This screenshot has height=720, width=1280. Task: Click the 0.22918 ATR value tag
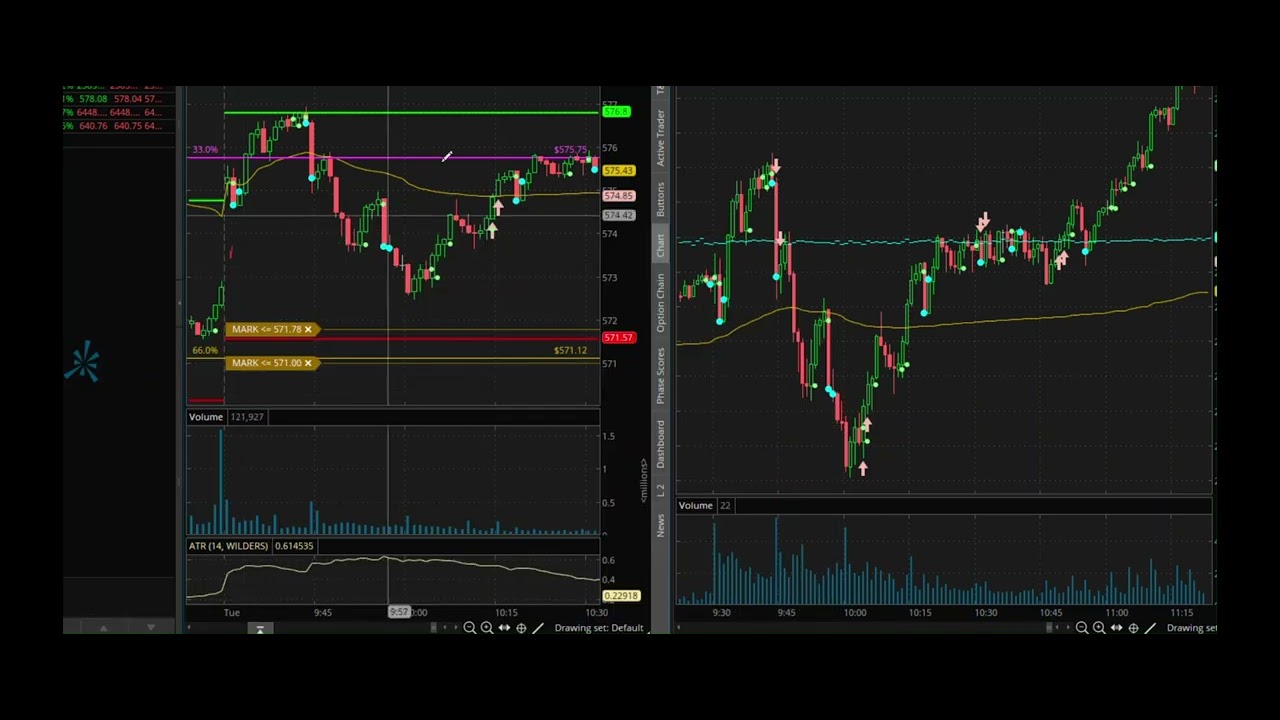620,596
